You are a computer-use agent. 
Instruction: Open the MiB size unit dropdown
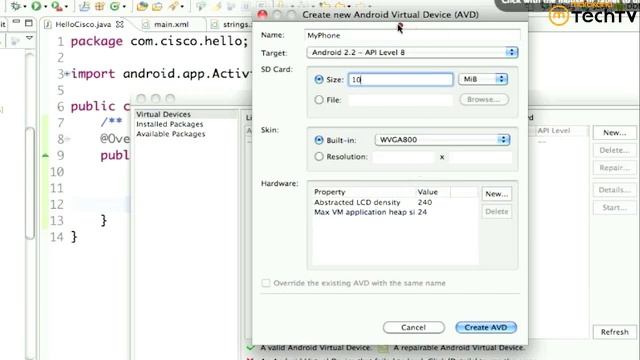pos(483,79)
